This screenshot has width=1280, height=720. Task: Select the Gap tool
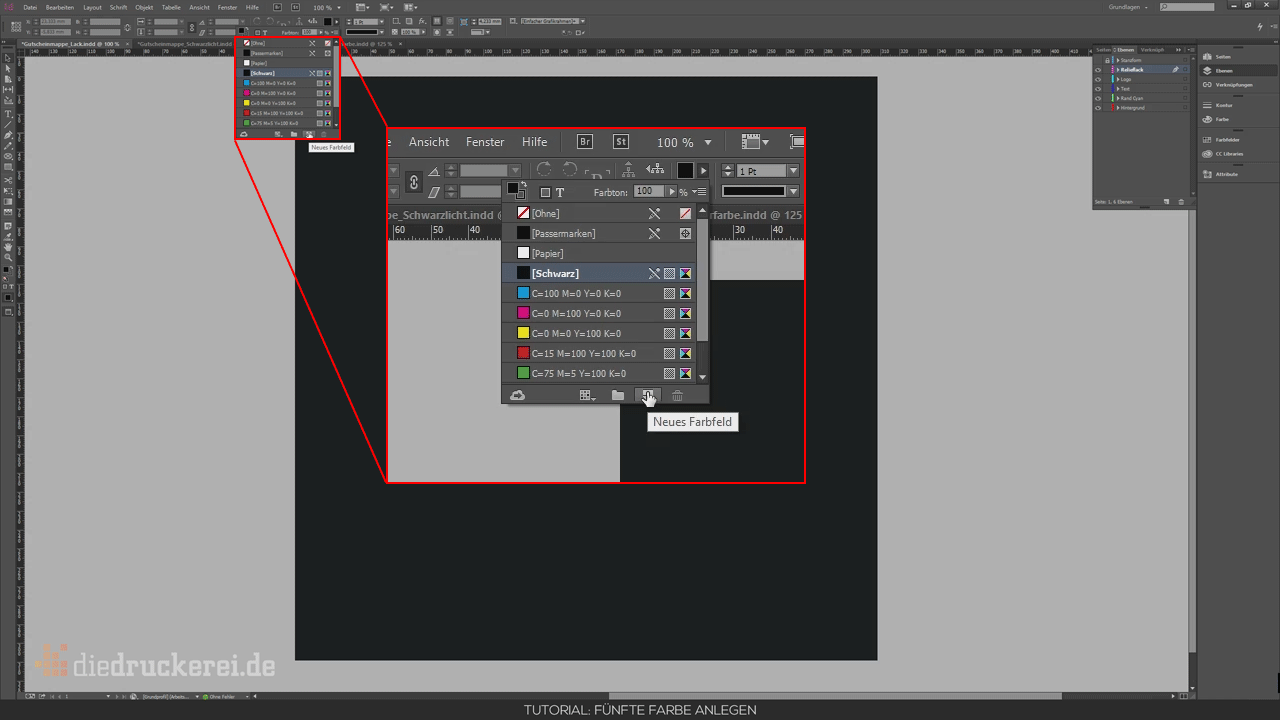tap(8, 89)
